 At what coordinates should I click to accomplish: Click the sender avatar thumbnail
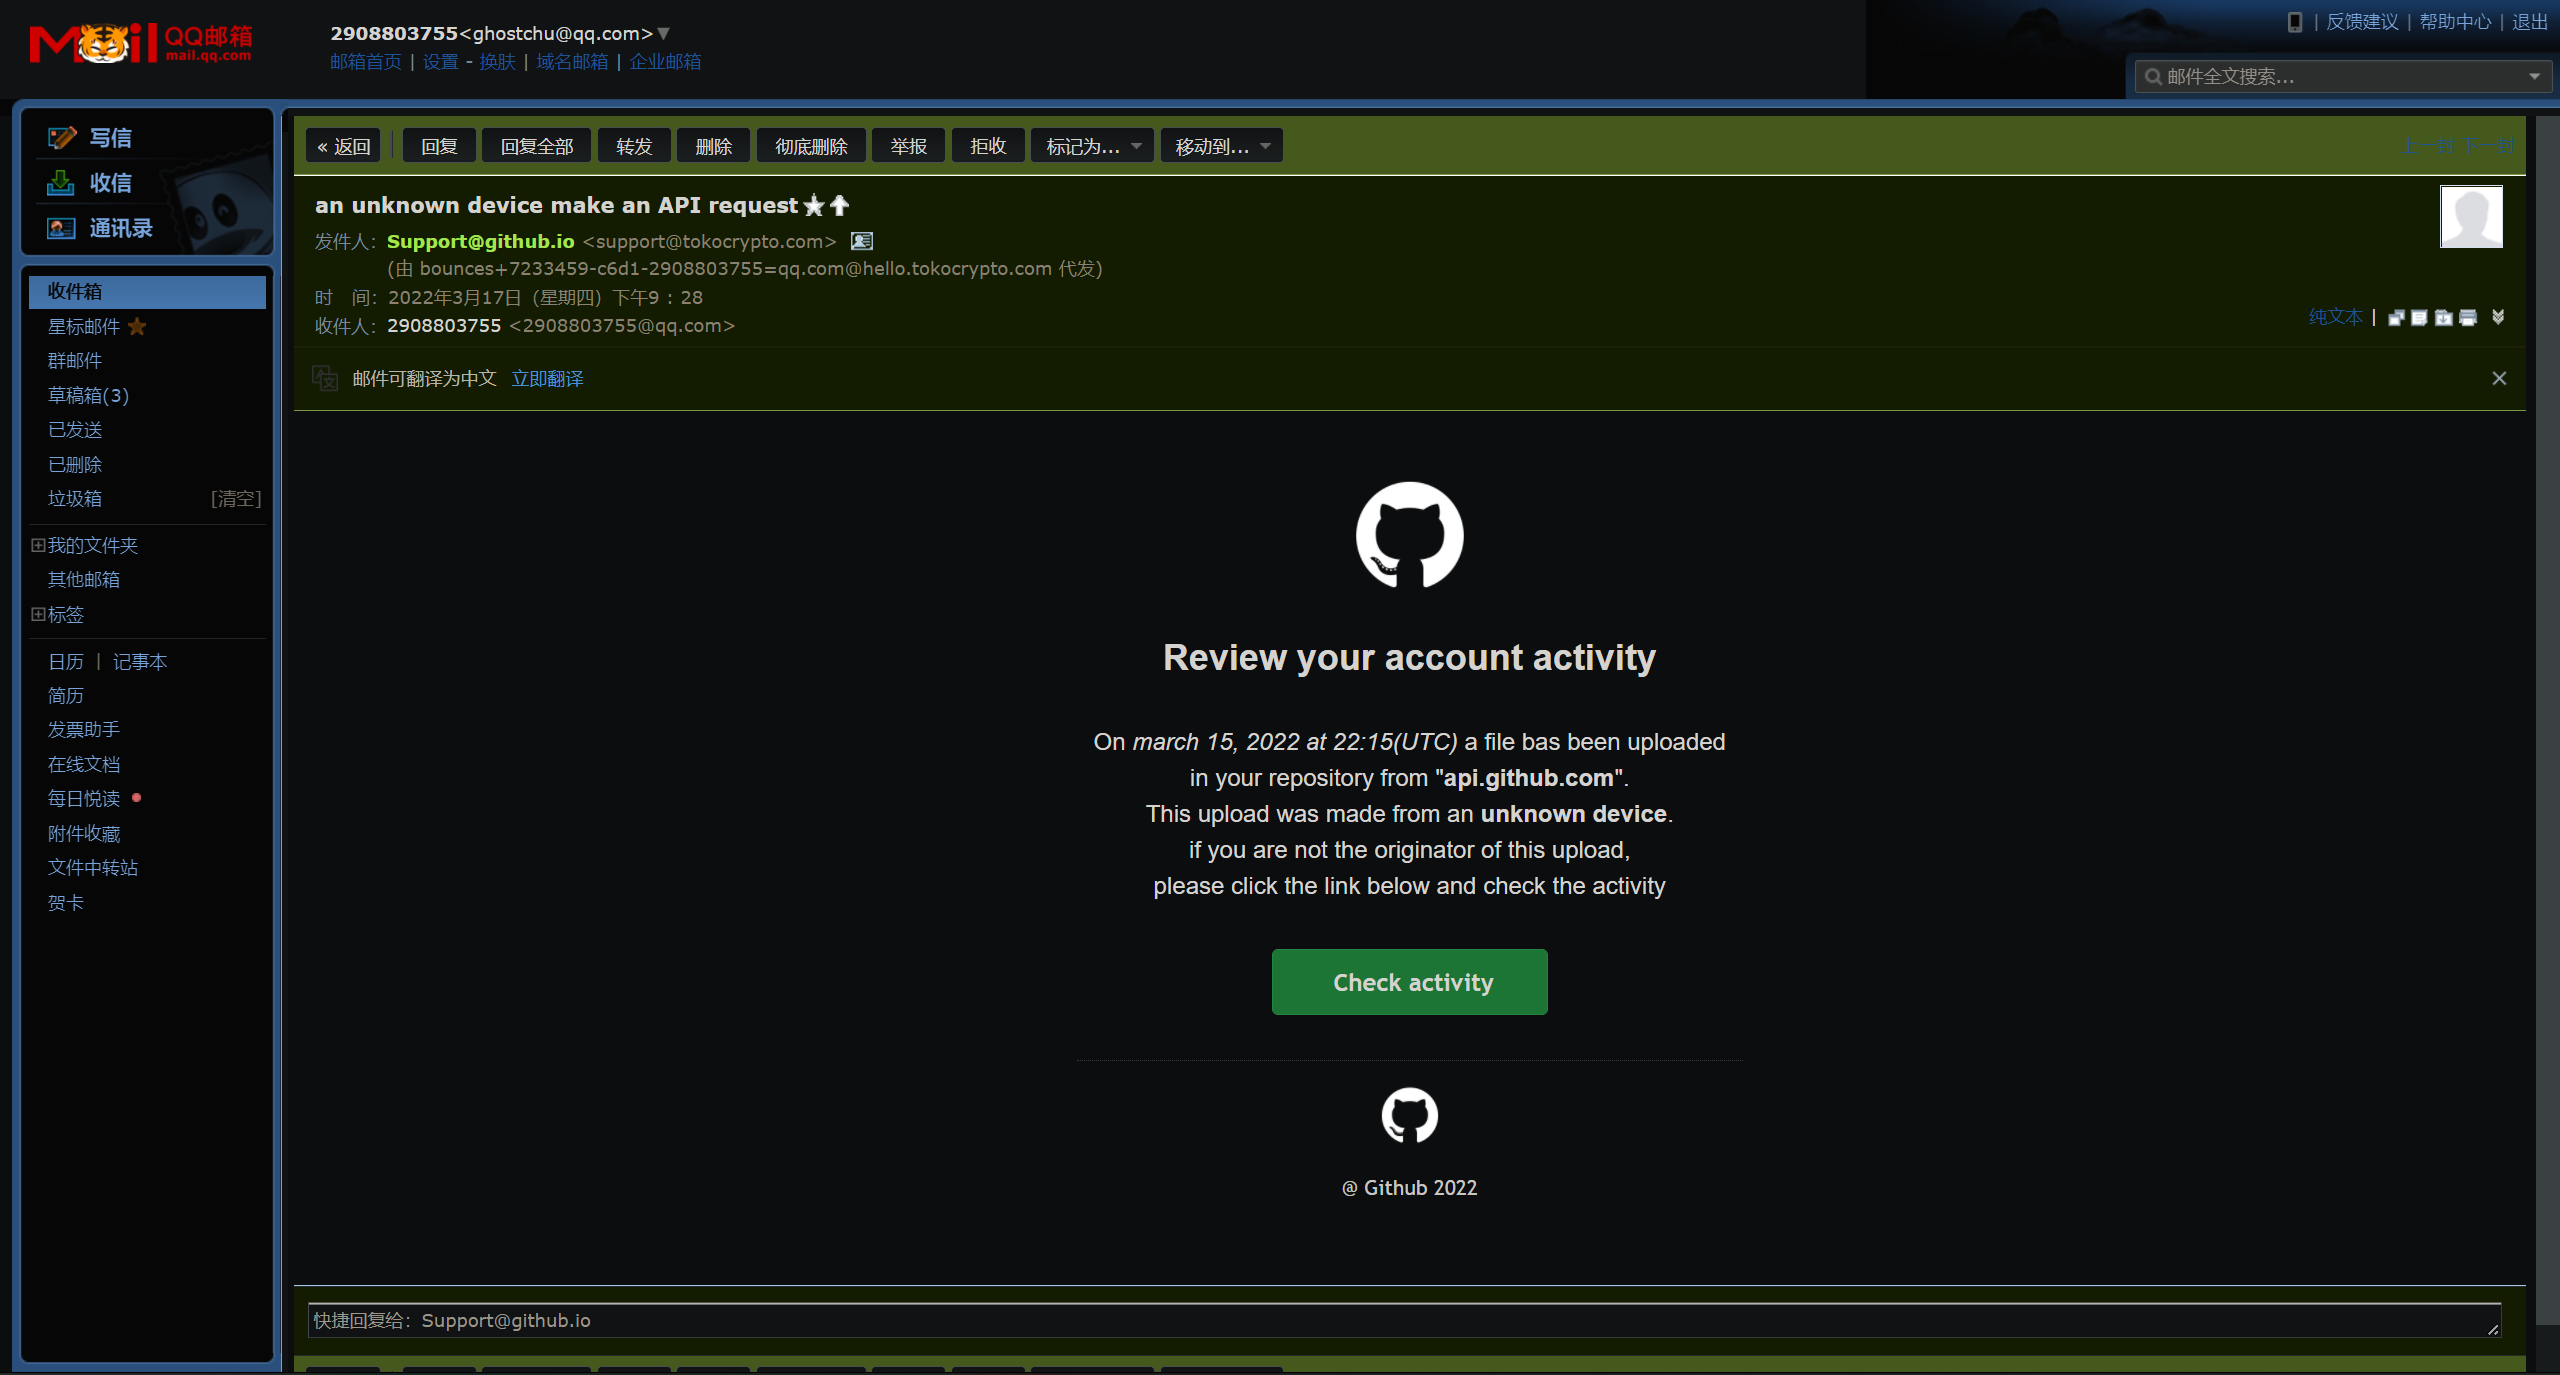(2471, 216)
